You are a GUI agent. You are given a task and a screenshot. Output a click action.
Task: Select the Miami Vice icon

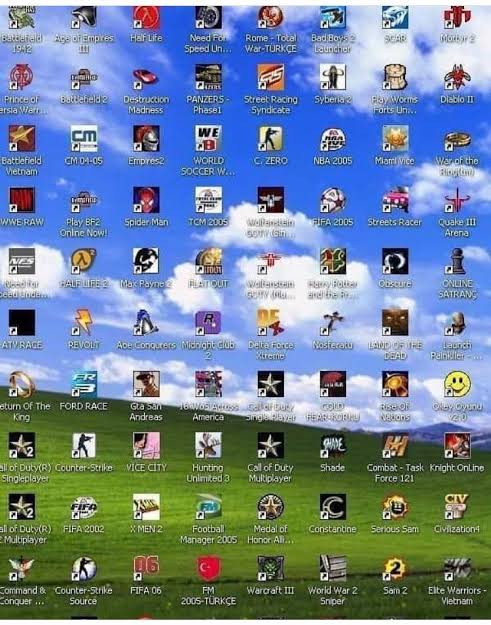tap(395, 139)
